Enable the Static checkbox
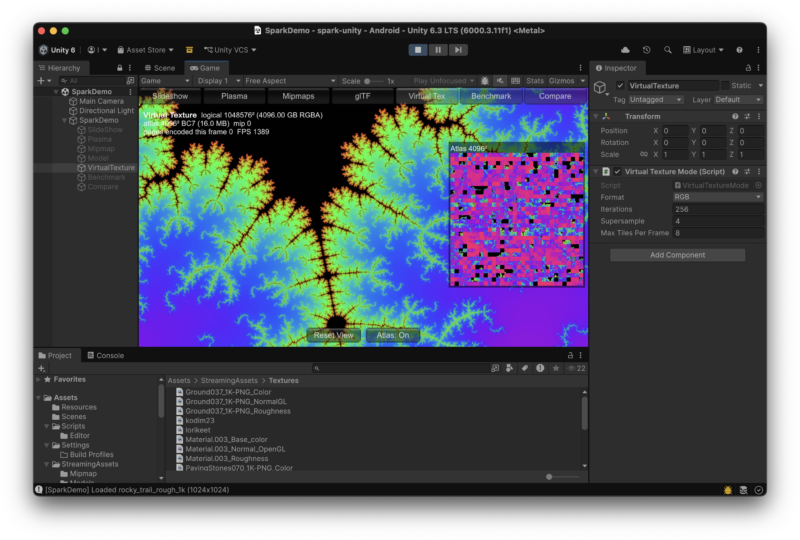Screen dimensions: 800x540 (725, 86)
